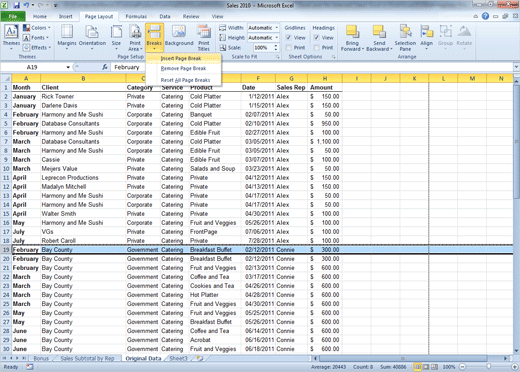
Task: Switch to the Bonus sheet tab
Action: pyautogui.click(x=41, y=358)
